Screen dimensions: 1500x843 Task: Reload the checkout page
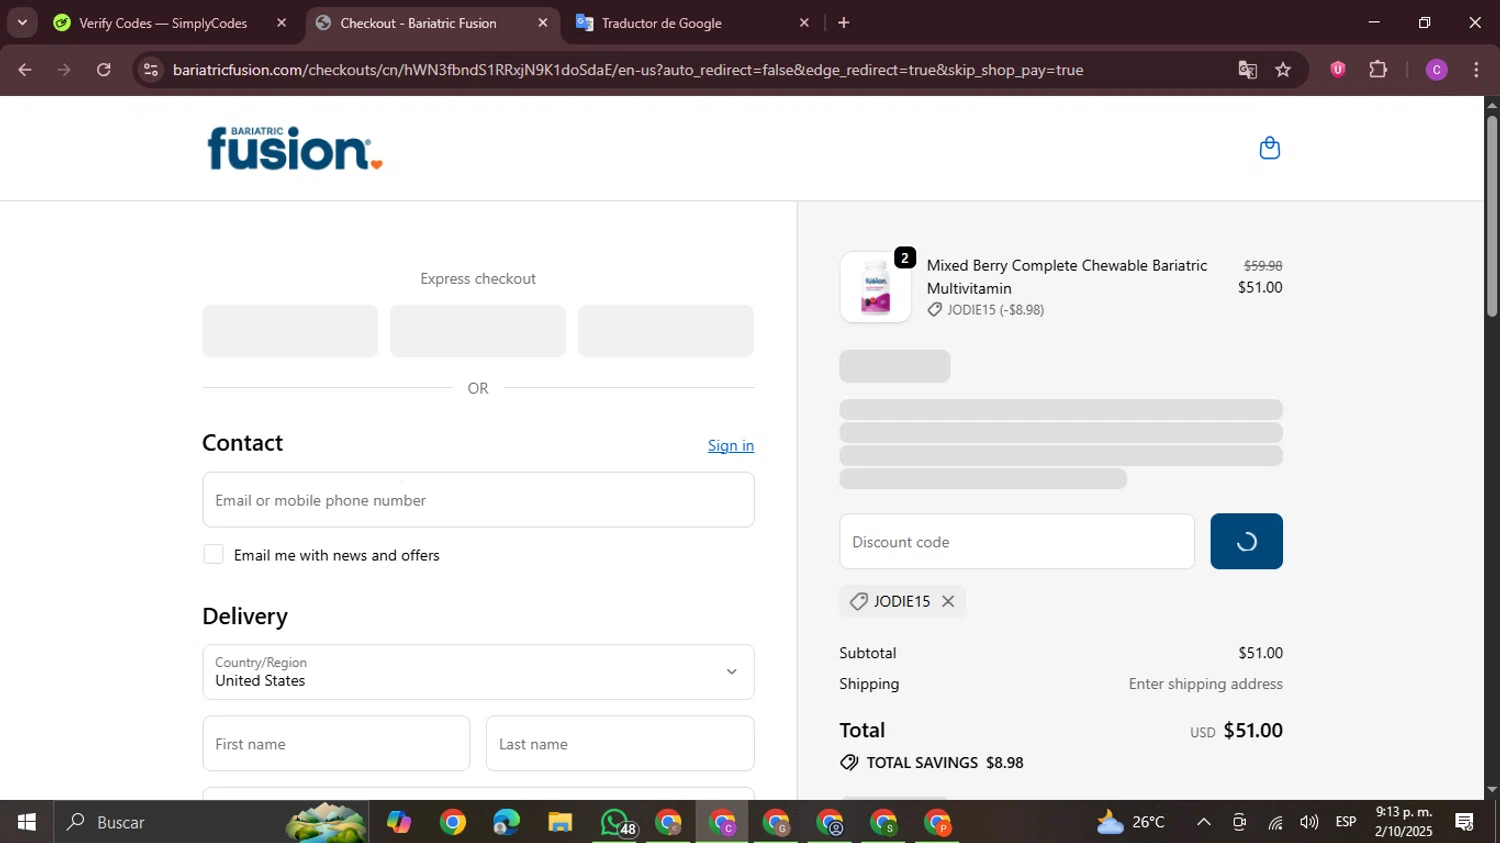tap(104, 70)
